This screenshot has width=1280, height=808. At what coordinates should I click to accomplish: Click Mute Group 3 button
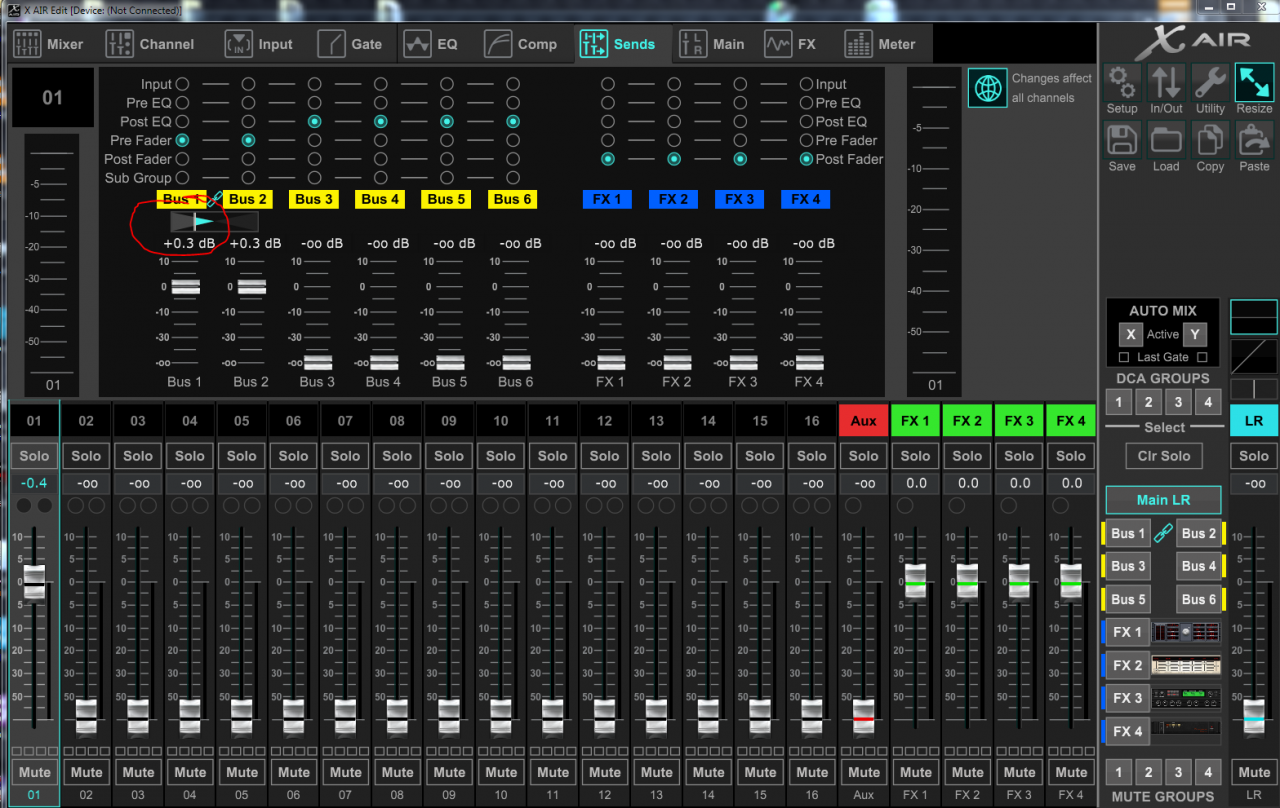(1178, 772)
